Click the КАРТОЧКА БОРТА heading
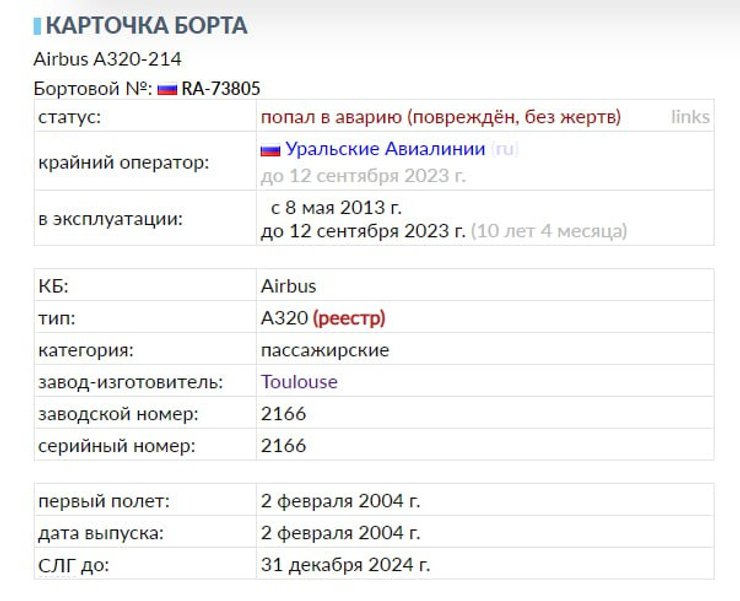 (x=146, y=25)
